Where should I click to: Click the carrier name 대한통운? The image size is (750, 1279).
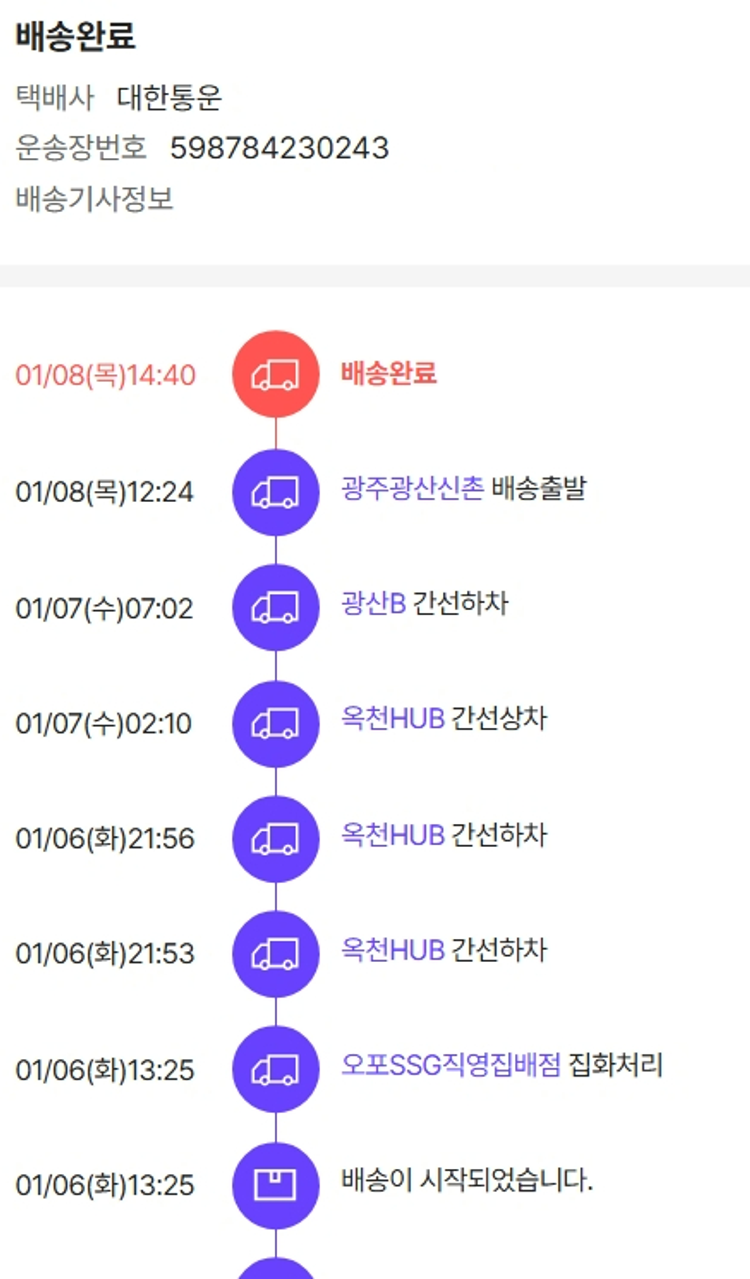(169, 98)
